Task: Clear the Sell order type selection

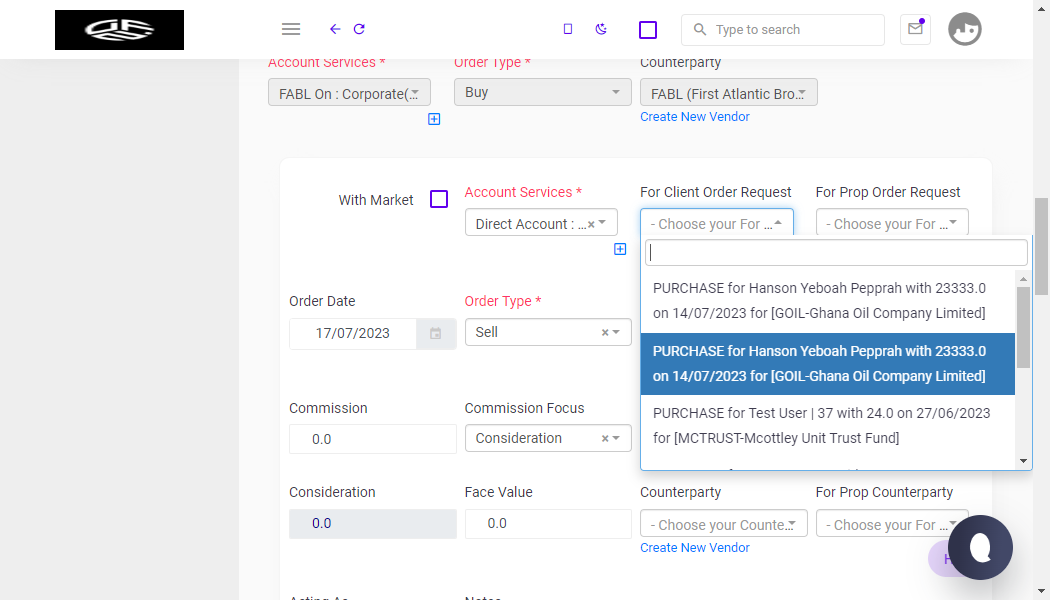Action: [605, 333]
